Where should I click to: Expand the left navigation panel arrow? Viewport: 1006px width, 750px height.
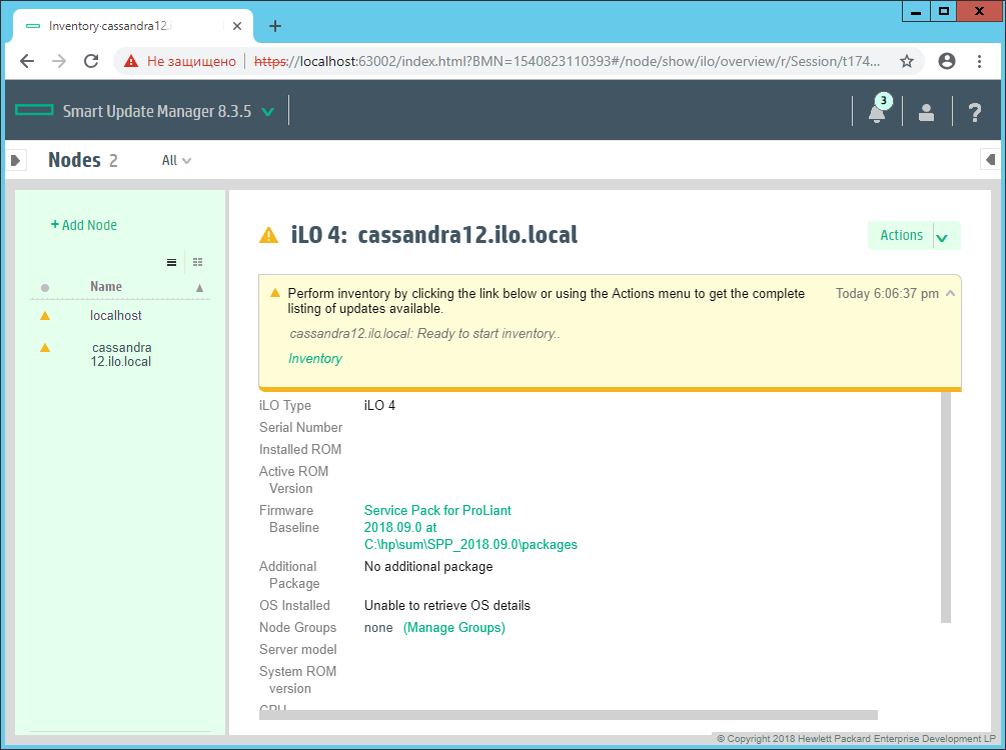point(15,159)
